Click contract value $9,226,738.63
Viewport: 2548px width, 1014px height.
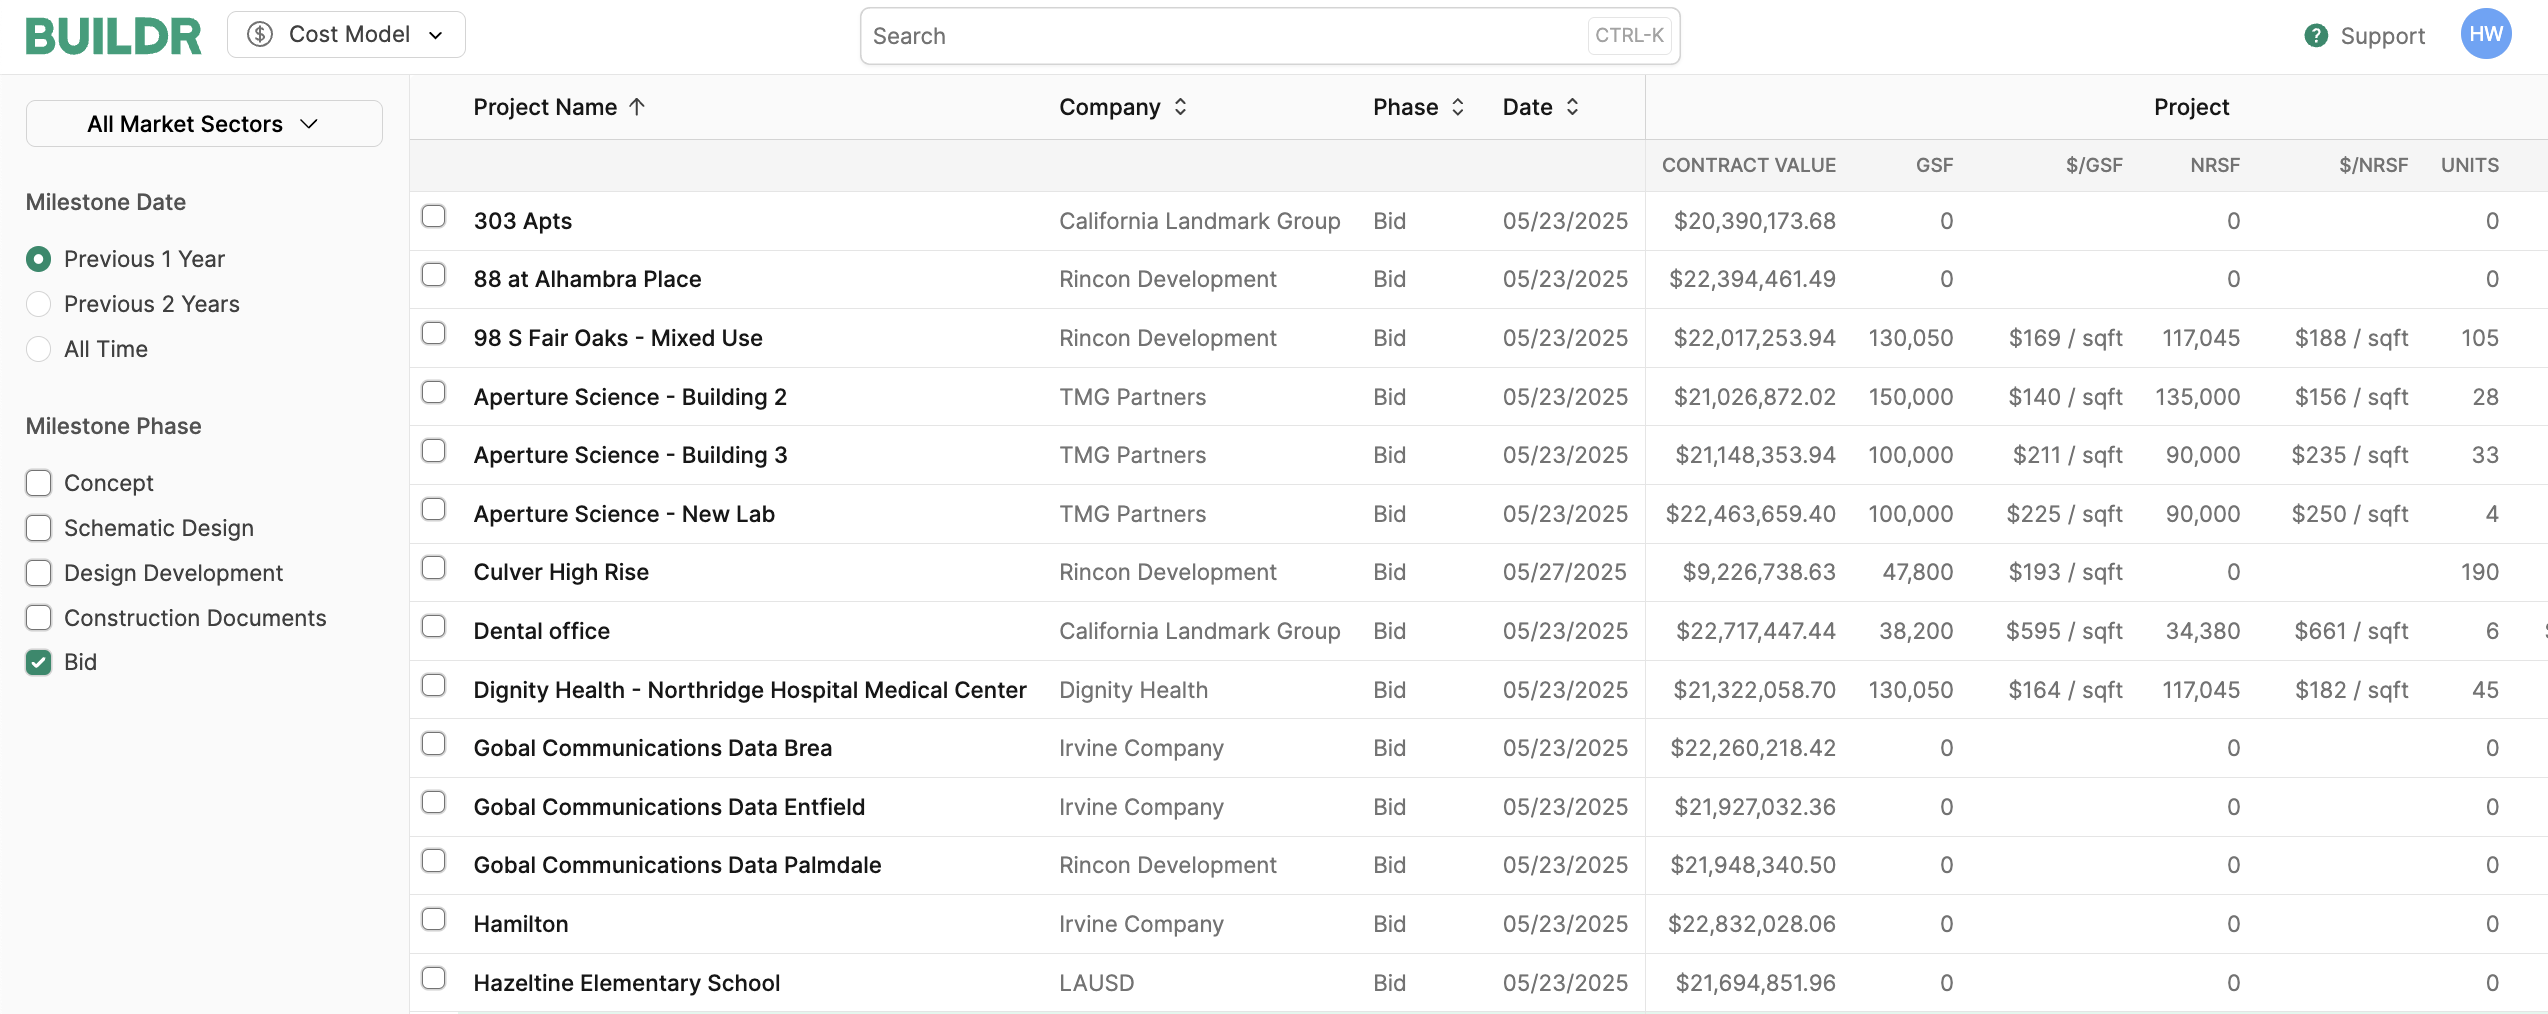[x=1759, y=572]
